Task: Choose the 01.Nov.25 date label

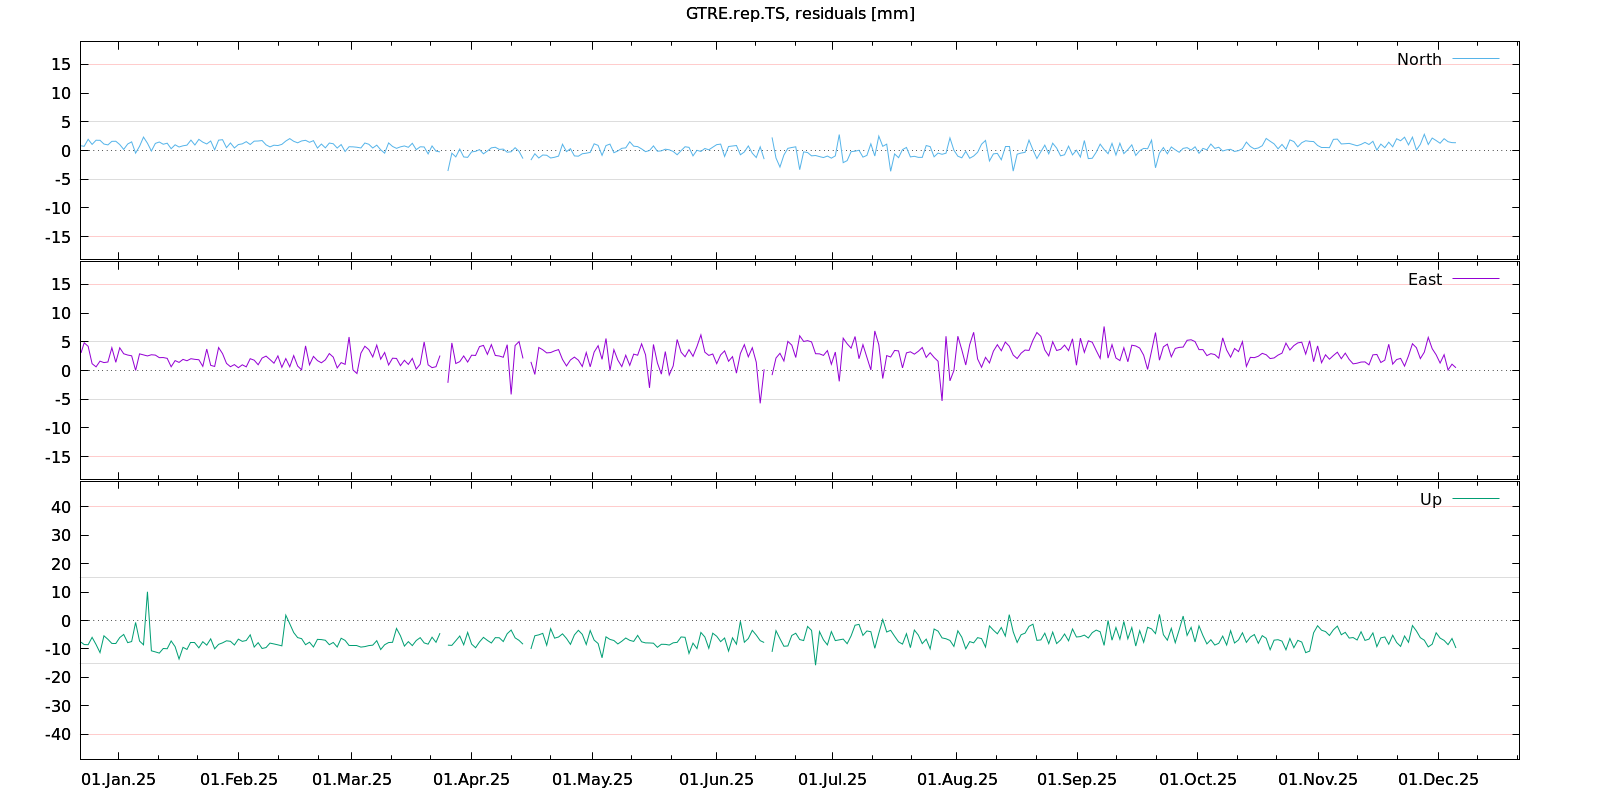Action: pyautogui.click(x=1318, y=779)
